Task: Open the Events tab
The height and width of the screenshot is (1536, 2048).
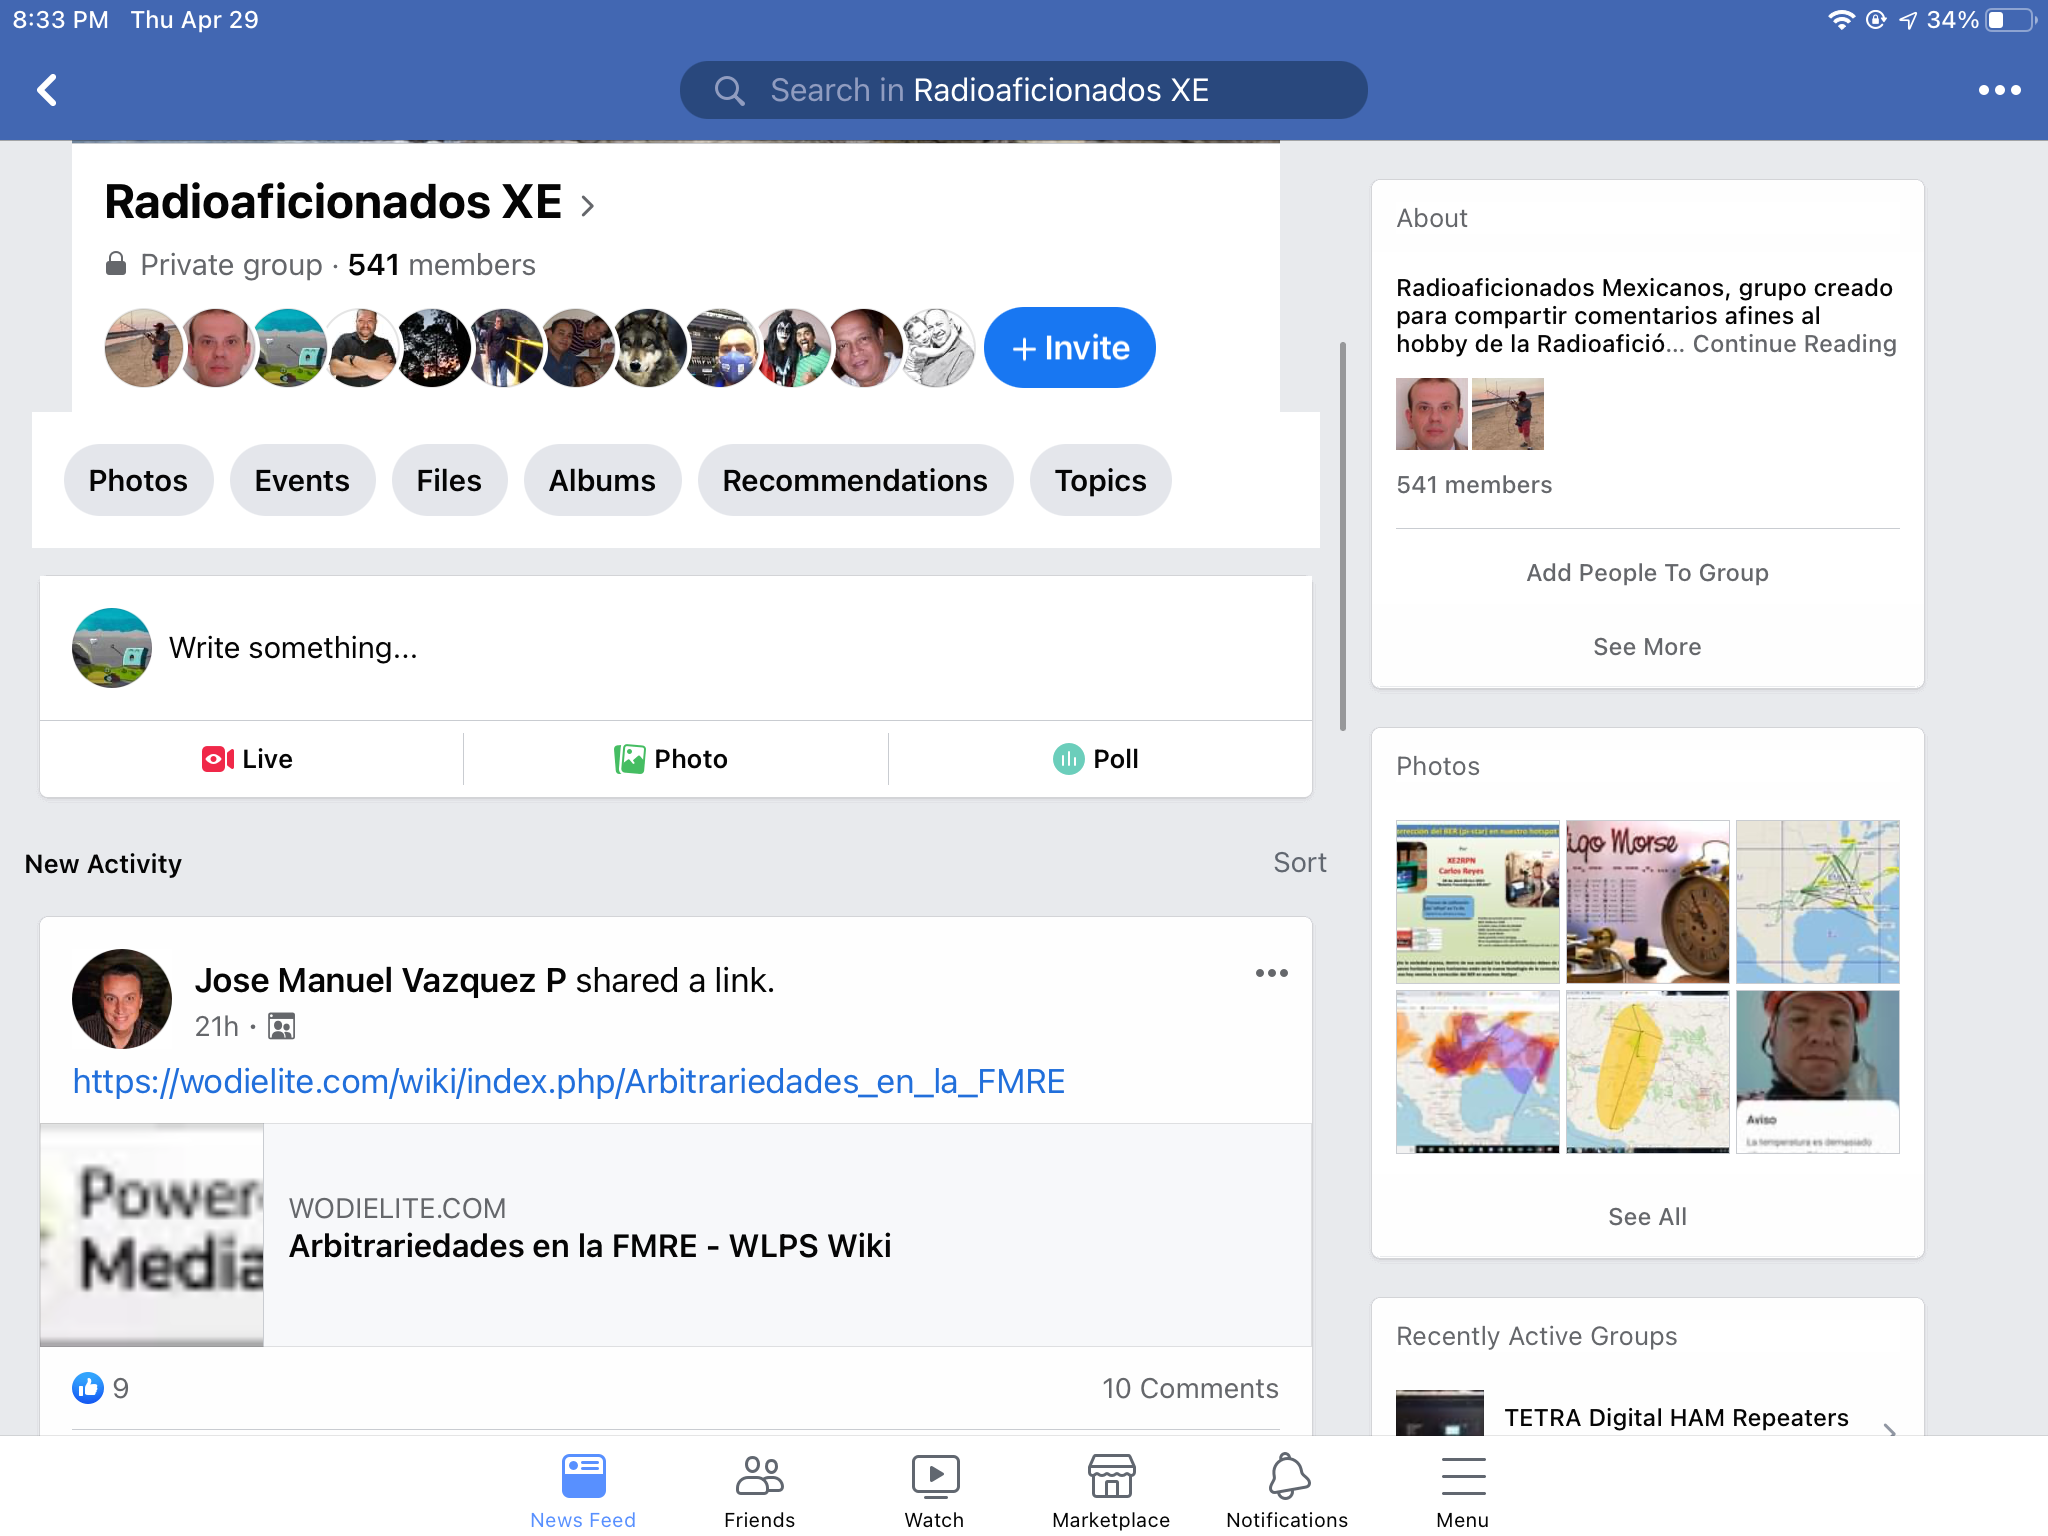Action: 302,480
